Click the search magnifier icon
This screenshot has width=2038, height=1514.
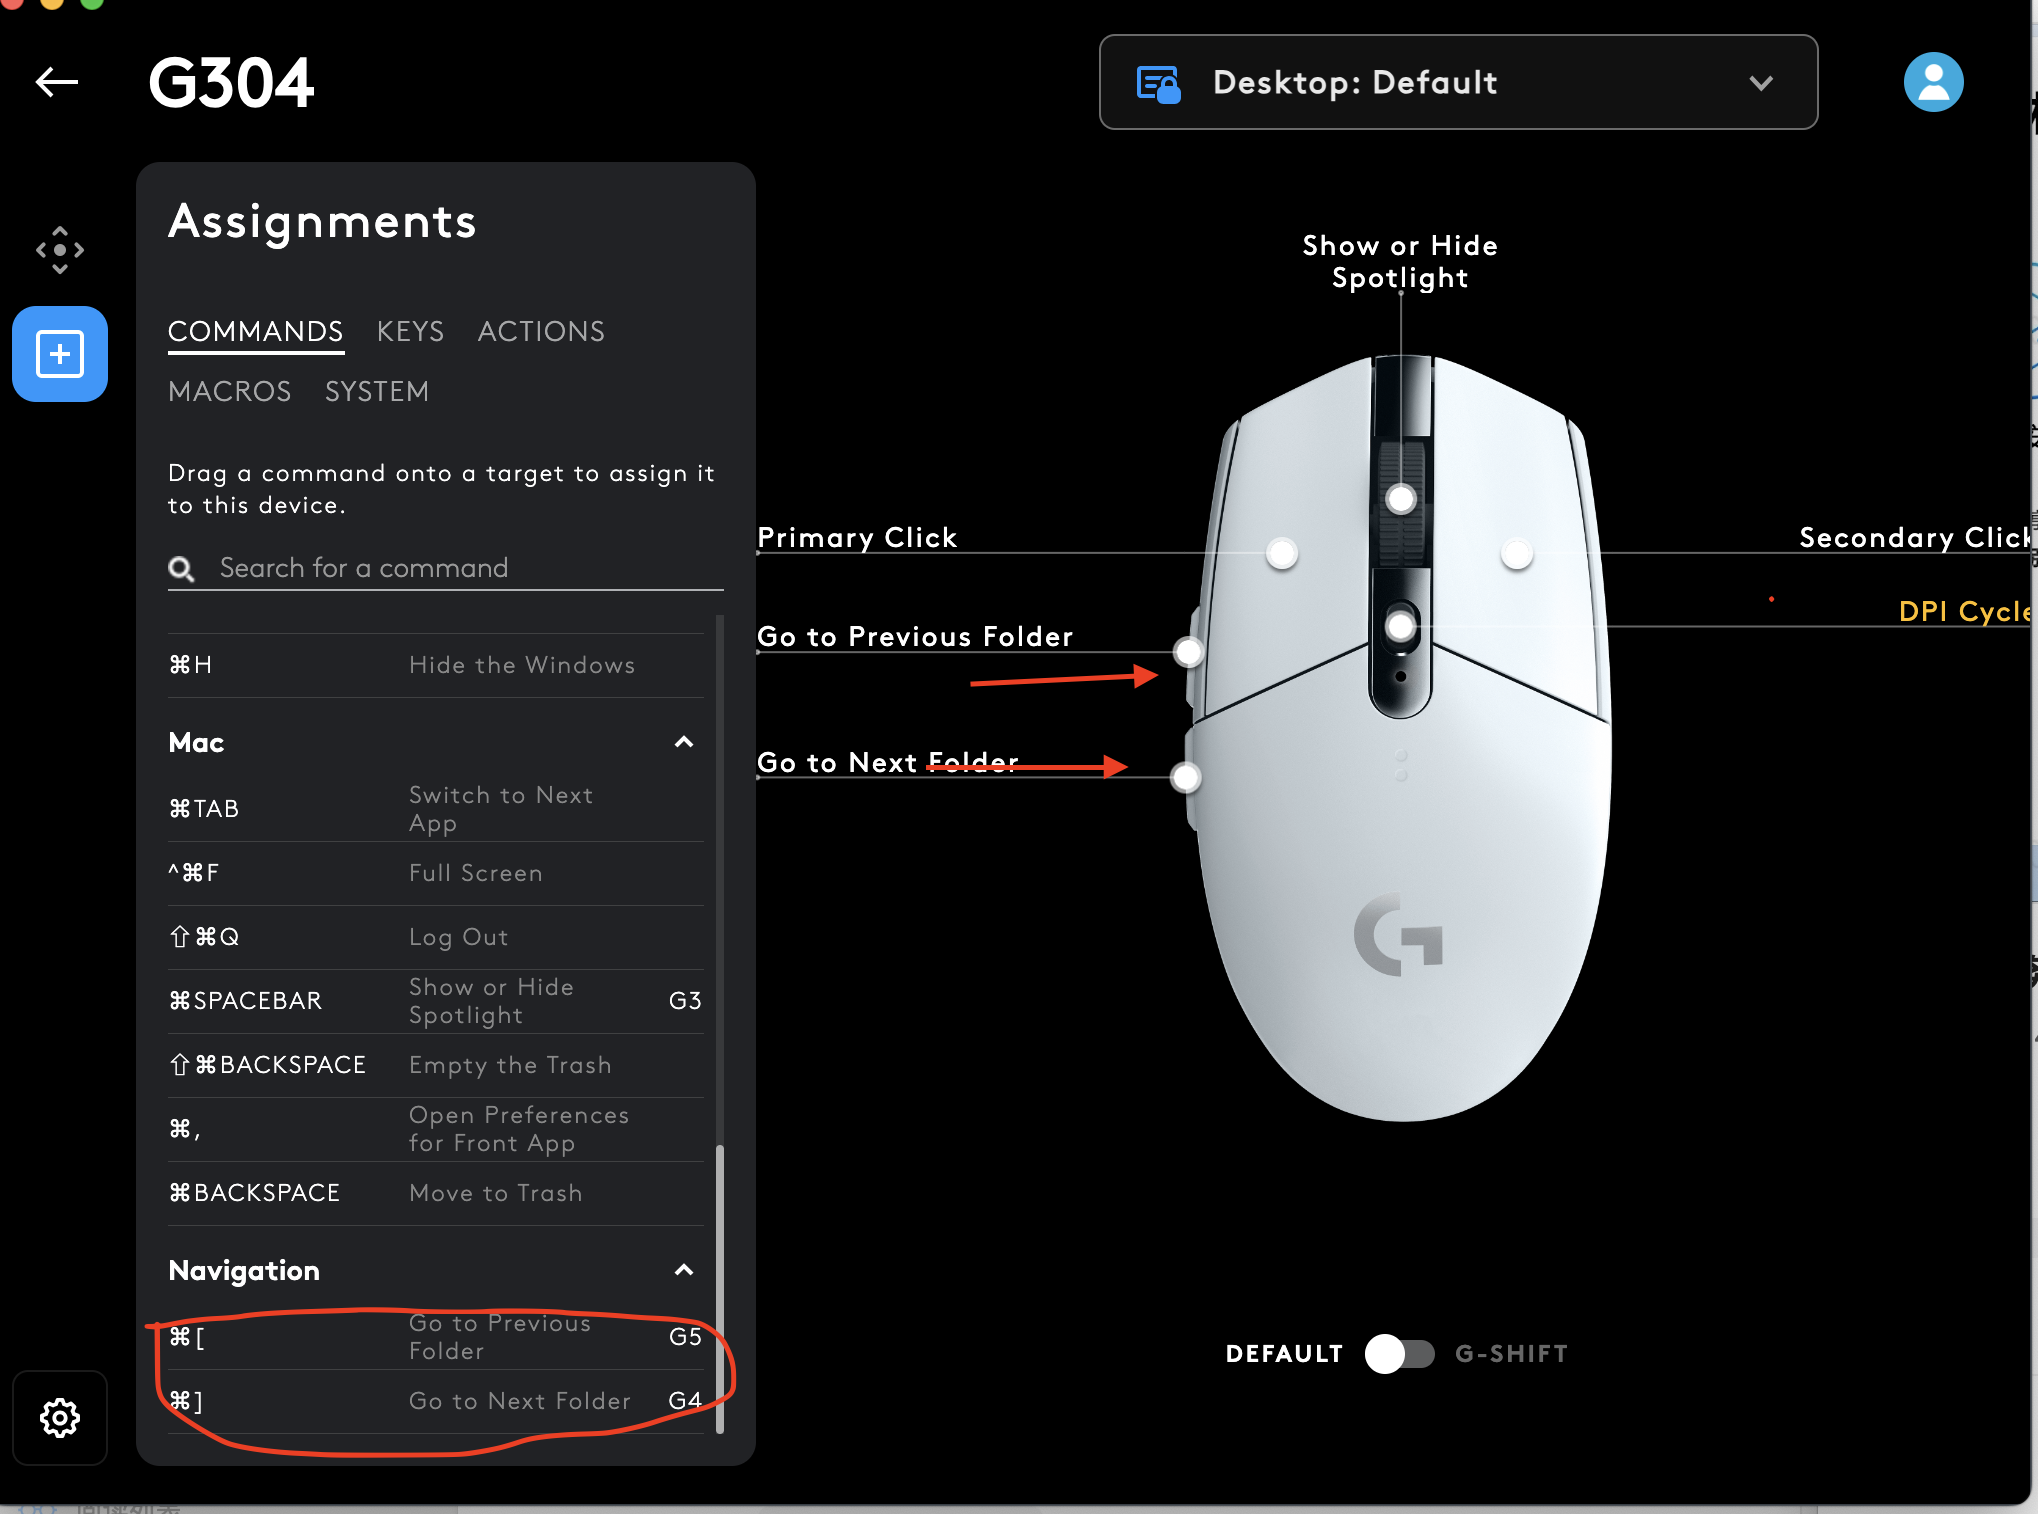pos(181,569)
